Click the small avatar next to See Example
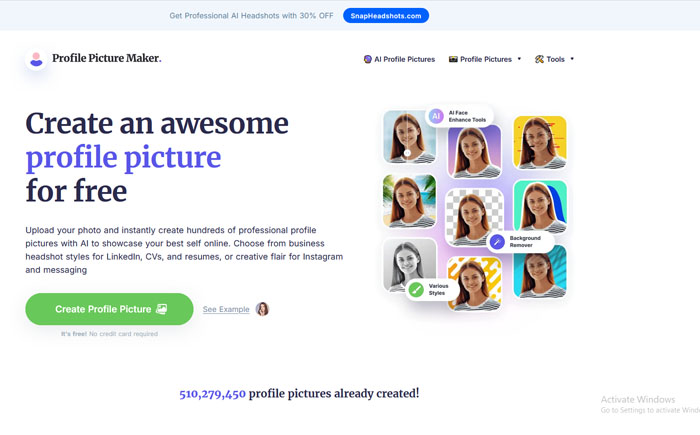700x435 pixels. pyautogui.click(x=262, y=309)
